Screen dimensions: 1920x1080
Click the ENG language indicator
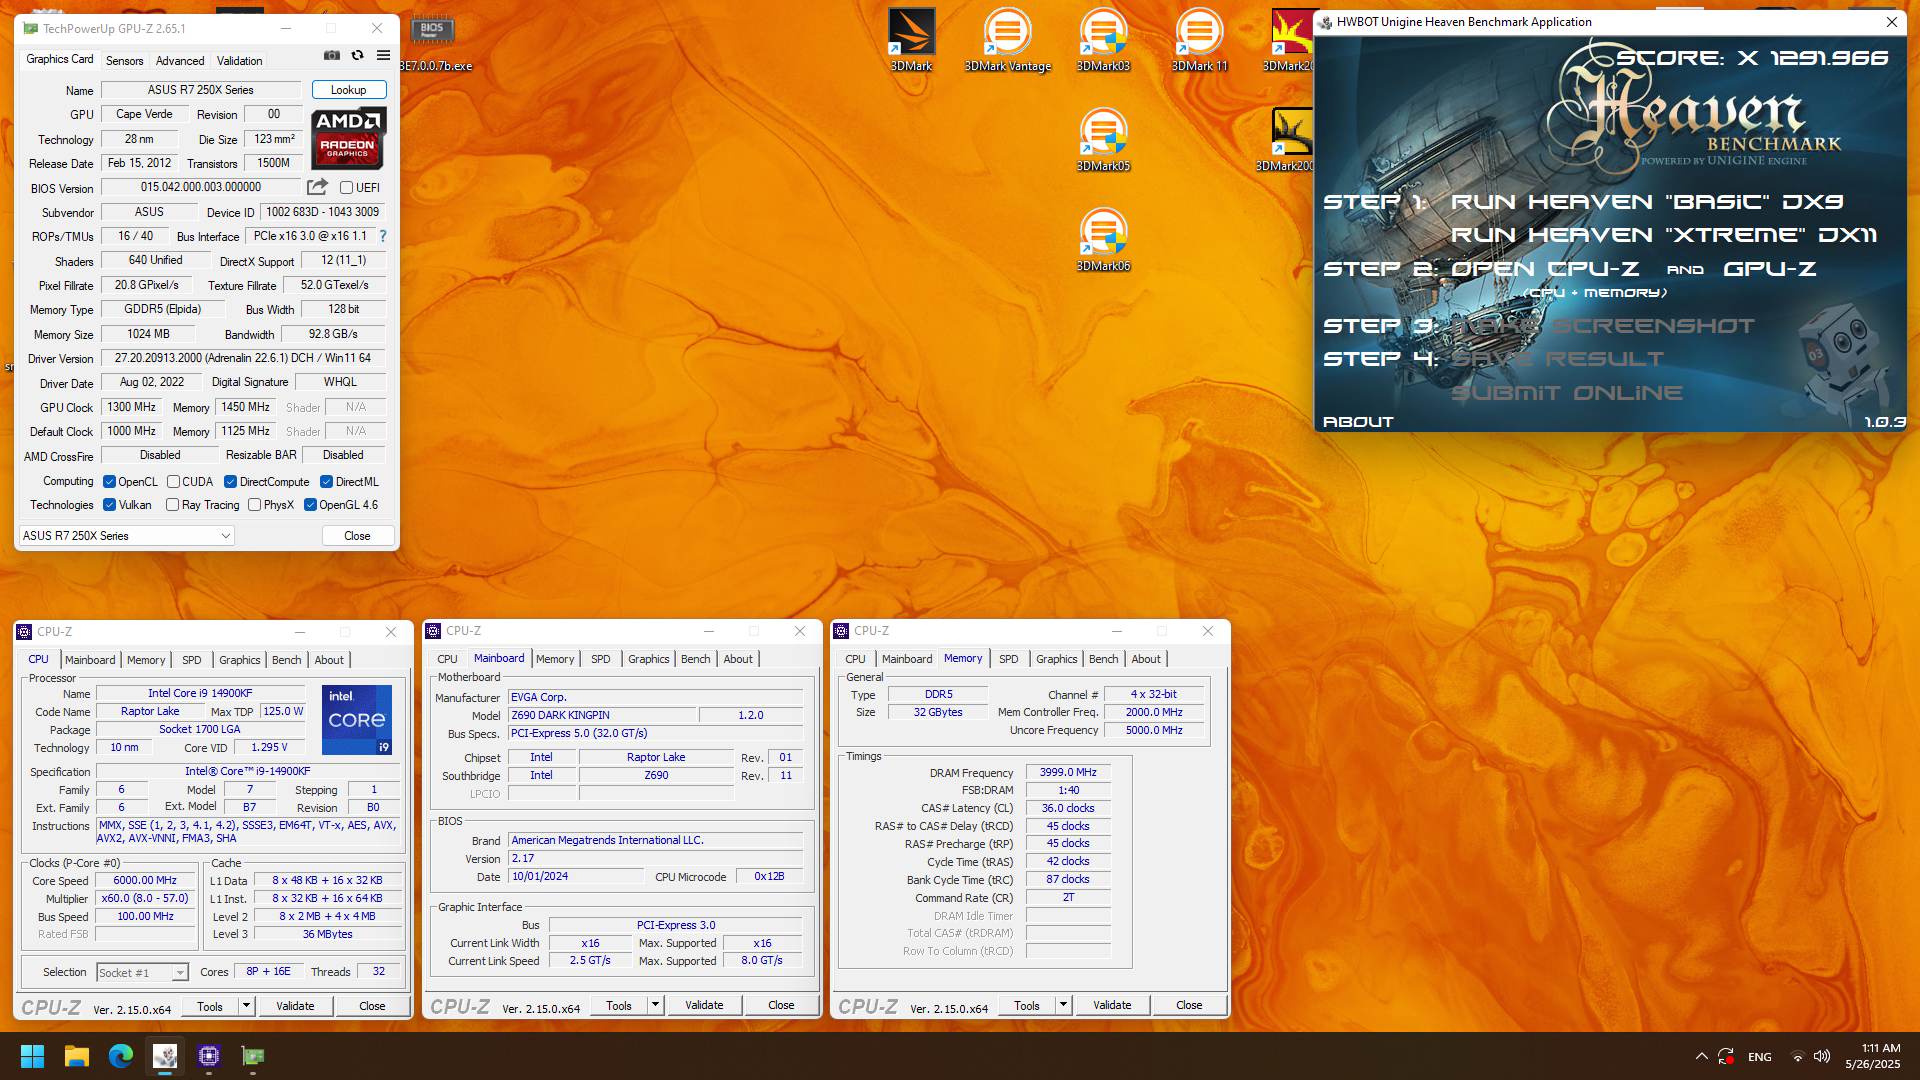[1760, 1057]
